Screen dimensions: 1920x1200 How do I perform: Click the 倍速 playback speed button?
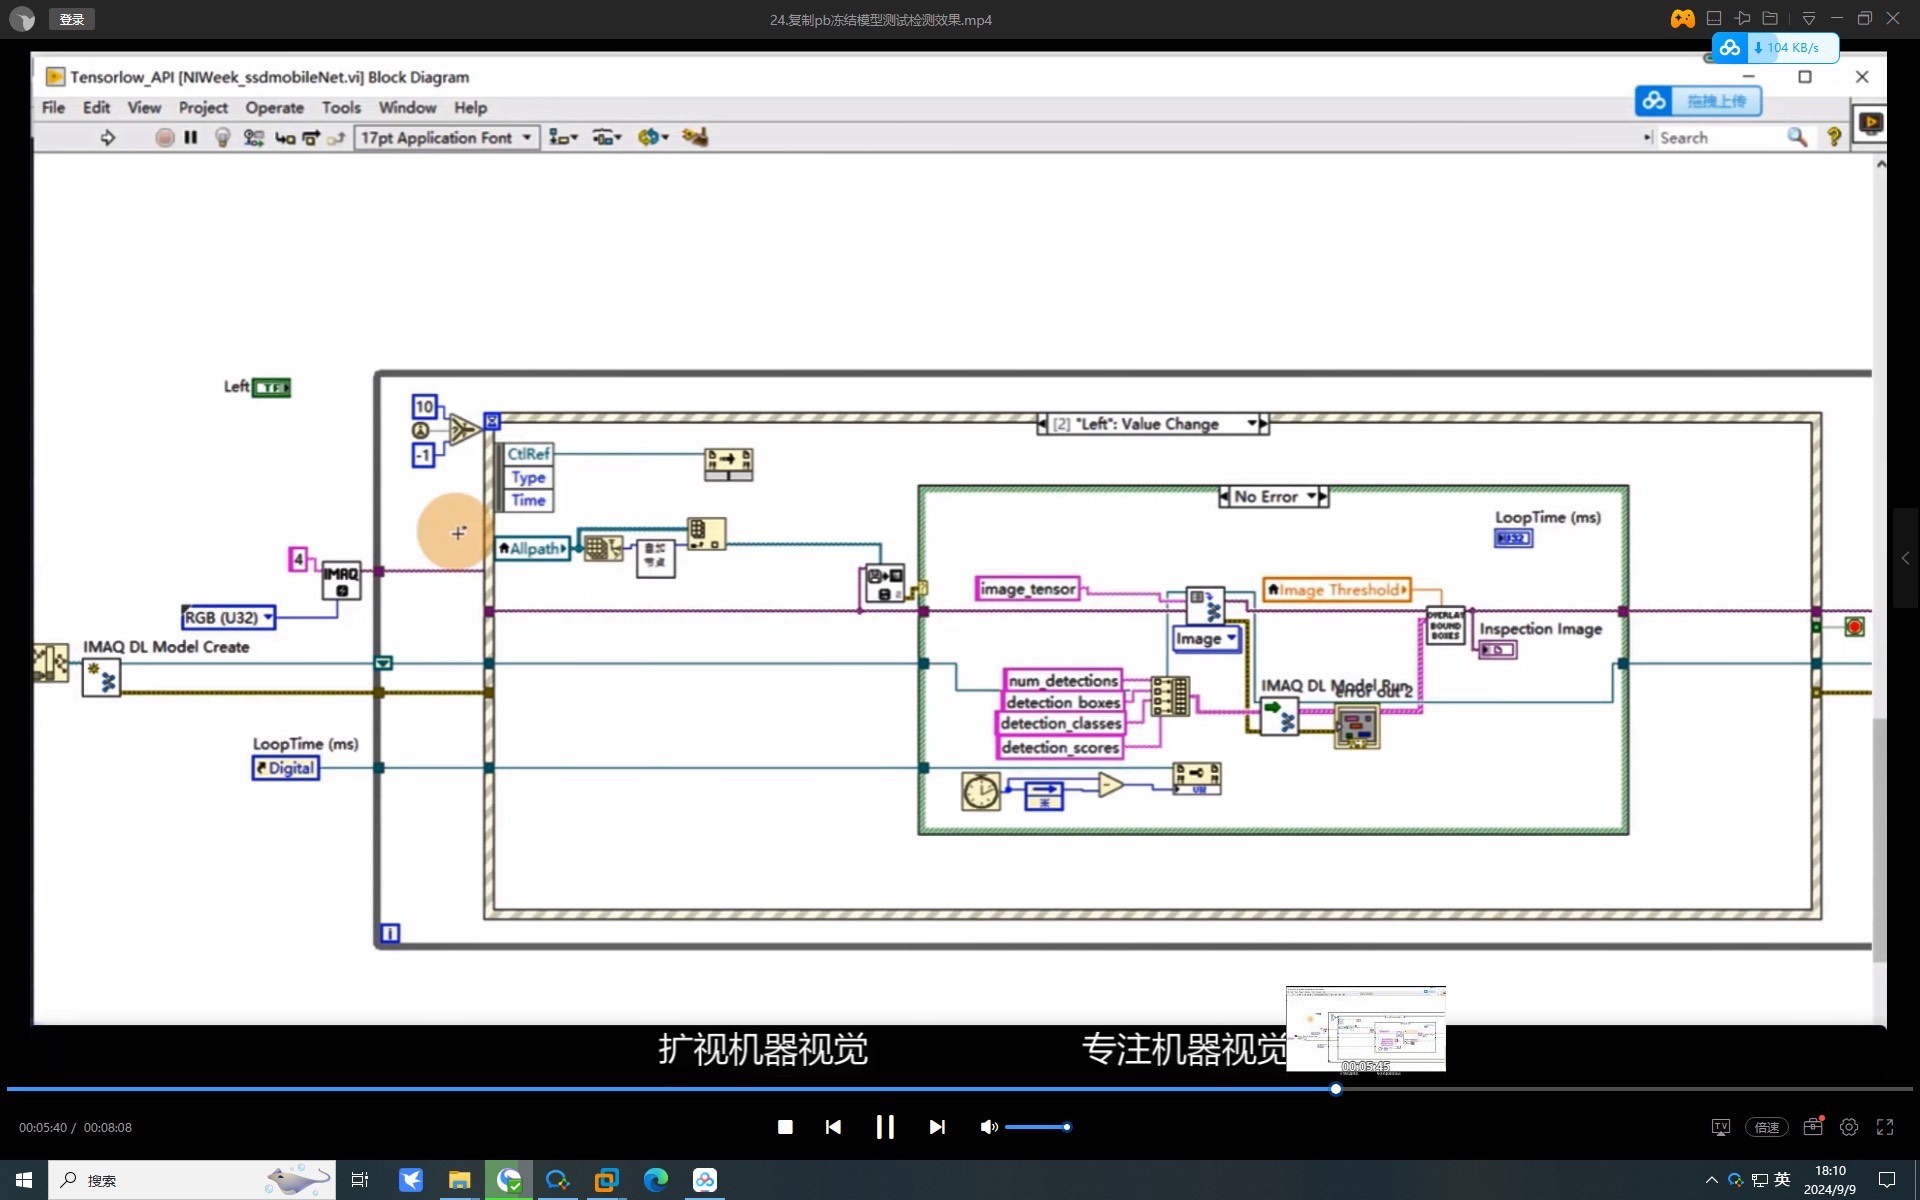(x=1766, y=1127)
